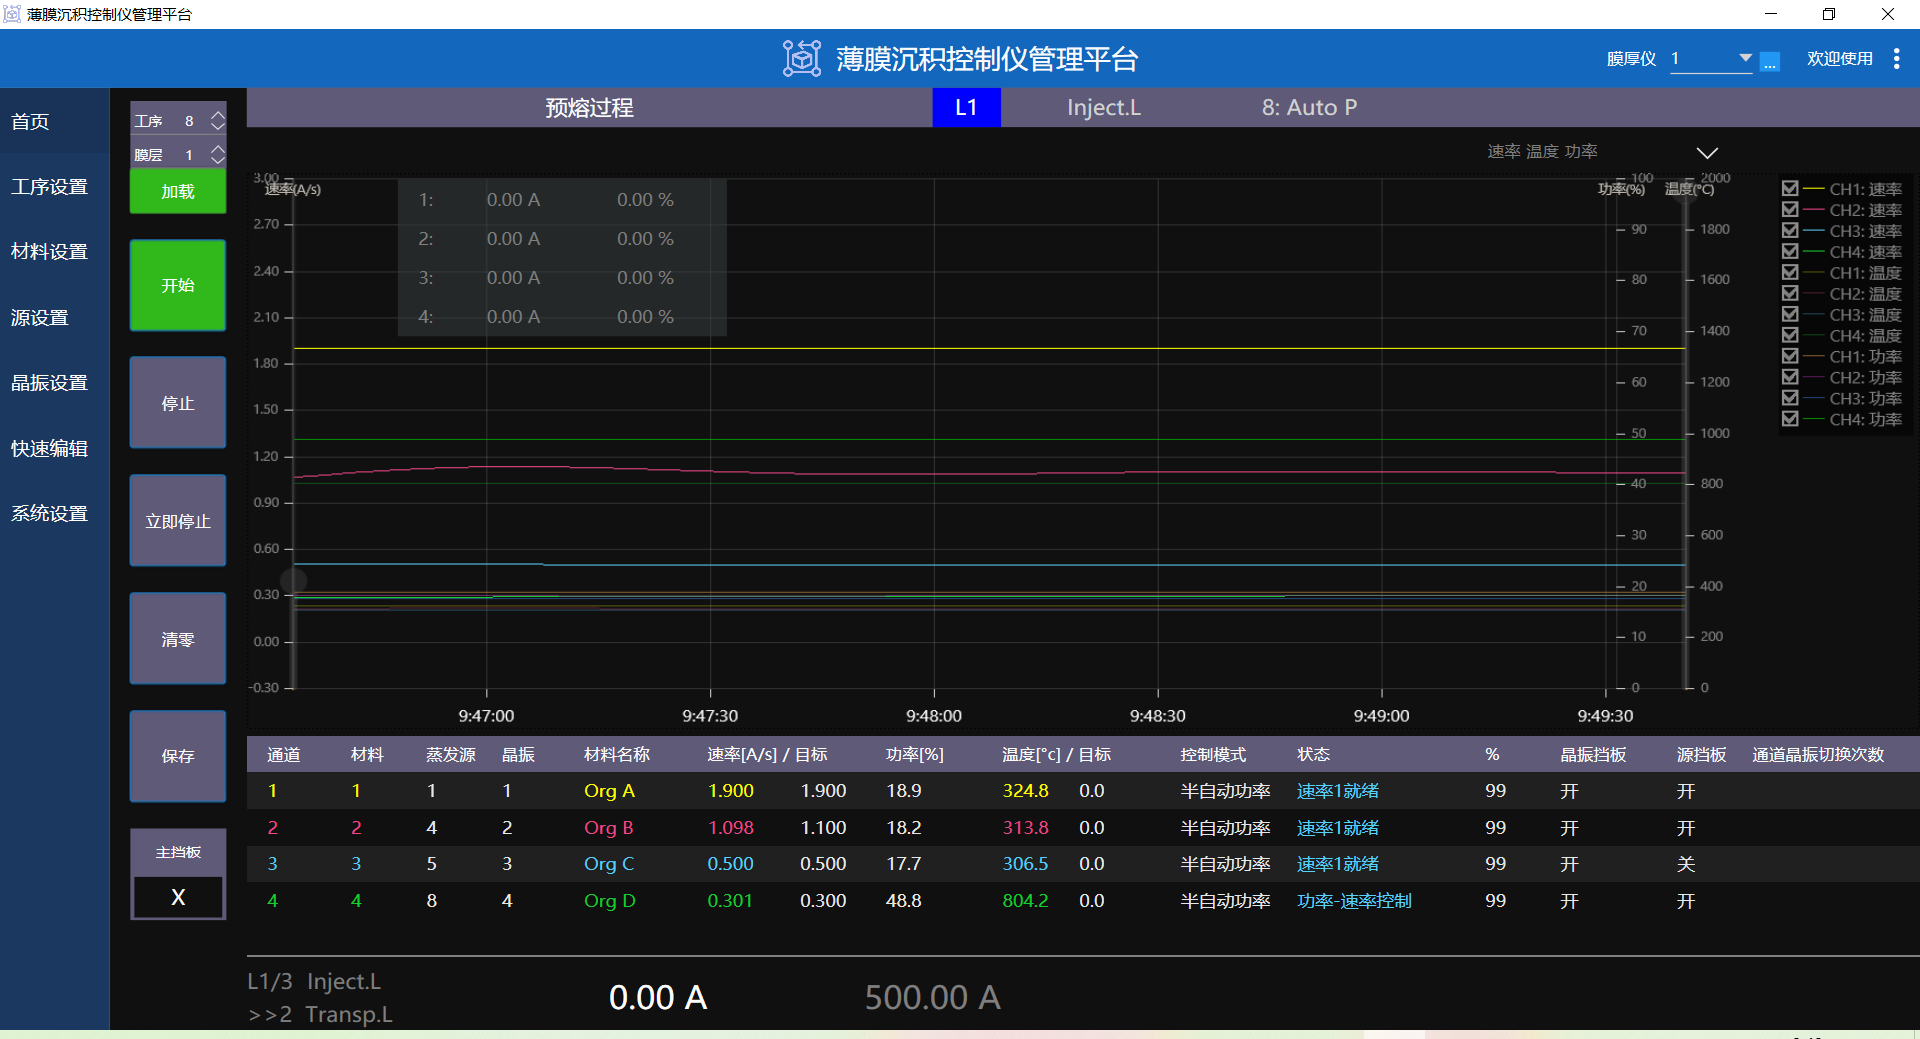
Task: Open 工序设置 in the left sidebar
Action: (50, 187)
